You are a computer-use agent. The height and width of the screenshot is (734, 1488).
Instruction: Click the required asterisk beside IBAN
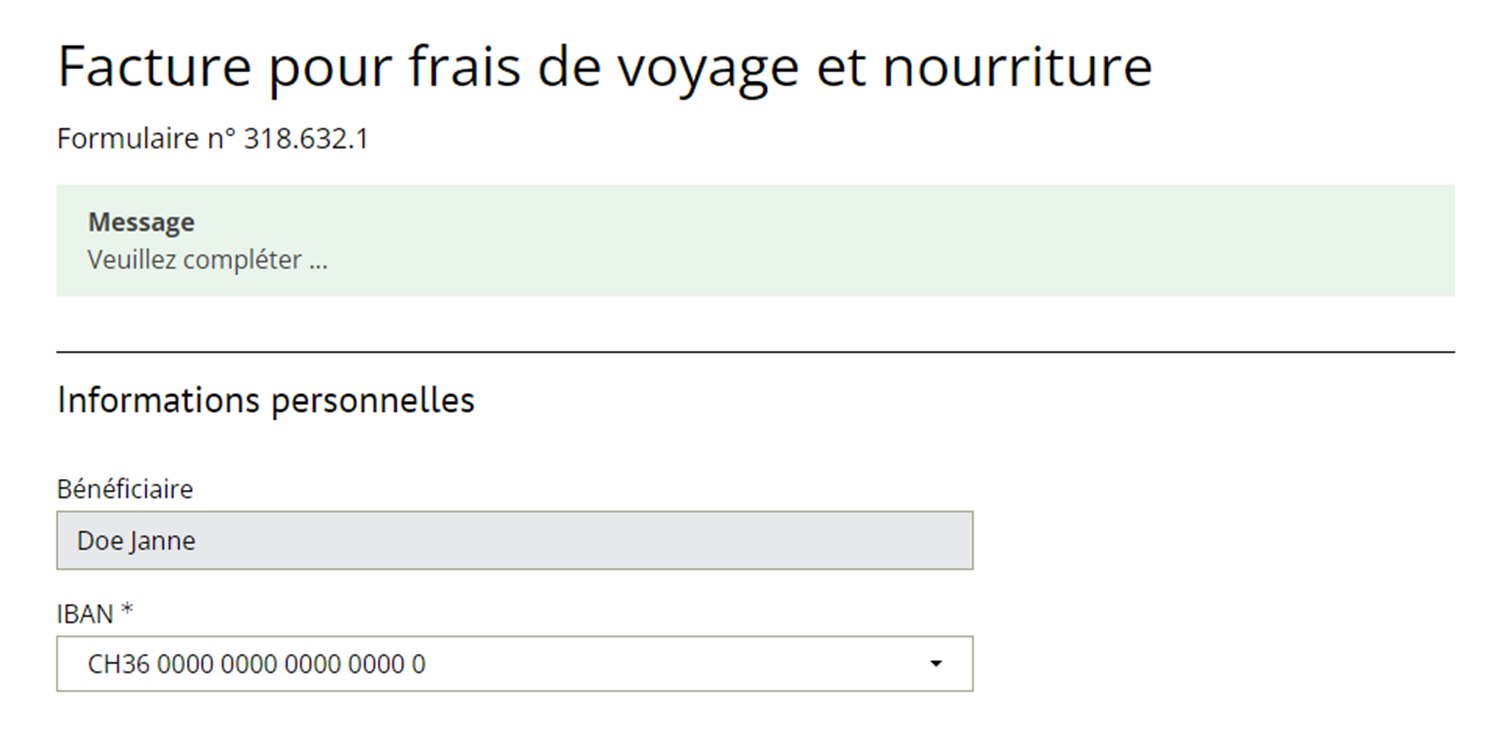(127, 612)
